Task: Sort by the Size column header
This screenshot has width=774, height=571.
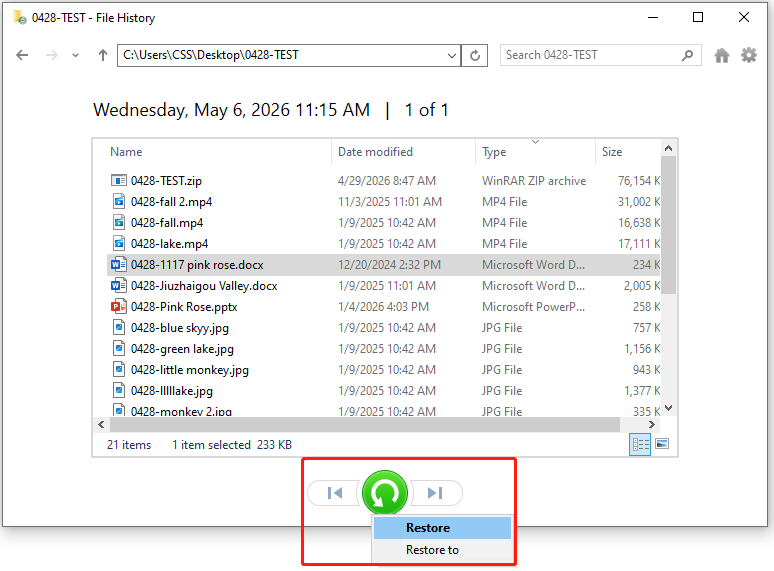Action: click(x=612, y=152)
